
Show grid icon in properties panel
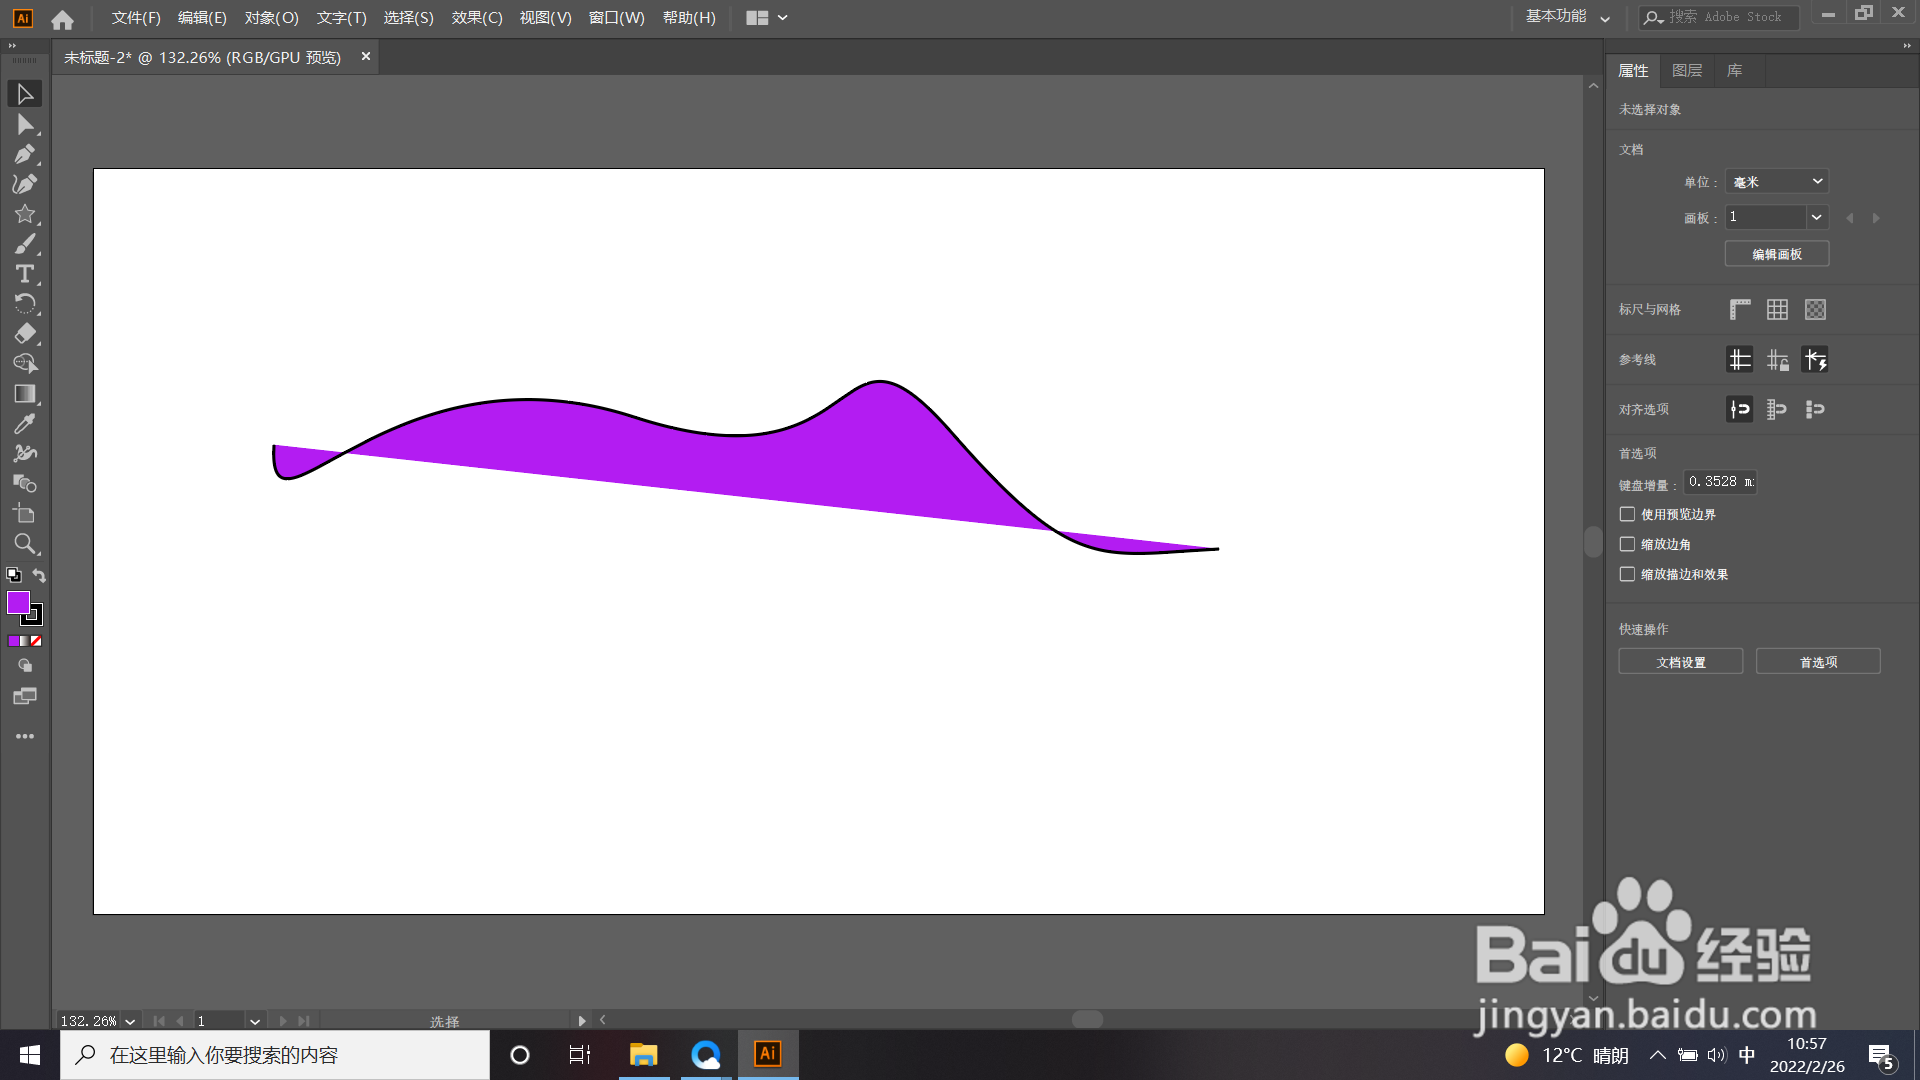point(1777,310)
